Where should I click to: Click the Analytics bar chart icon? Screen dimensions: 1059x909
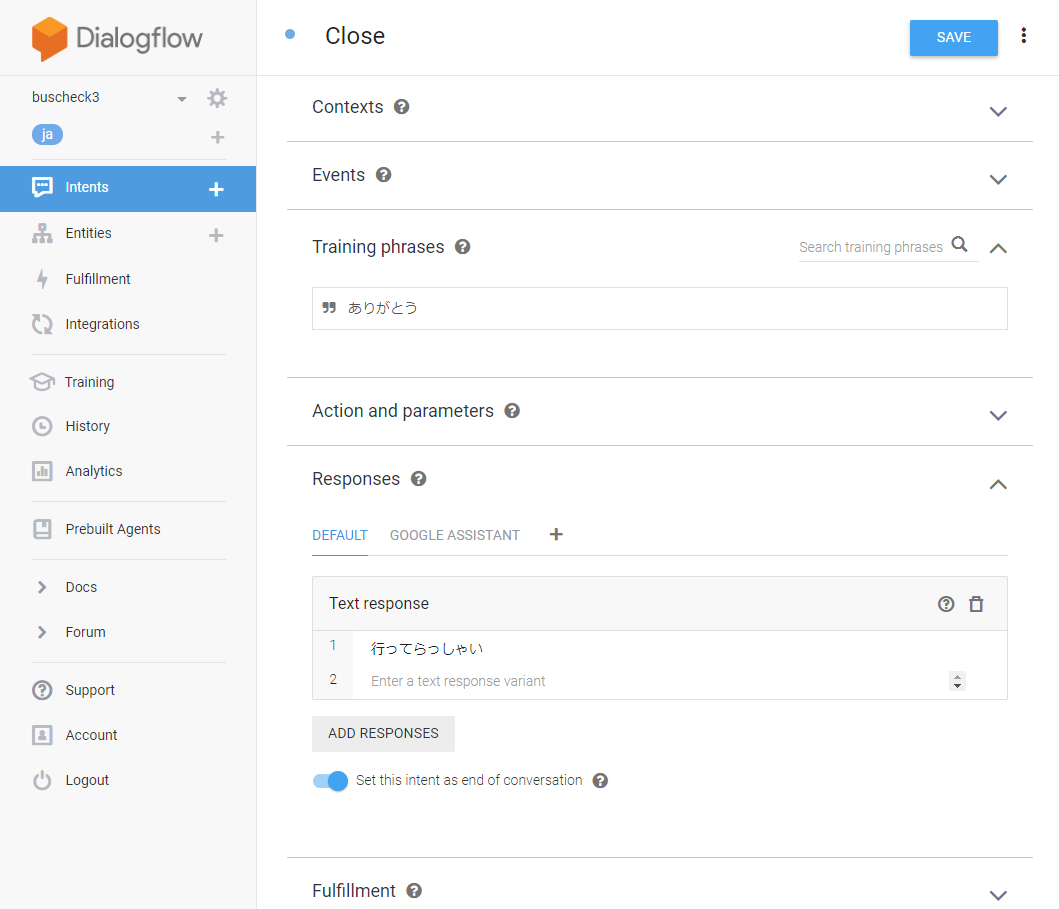coord(42,471)
